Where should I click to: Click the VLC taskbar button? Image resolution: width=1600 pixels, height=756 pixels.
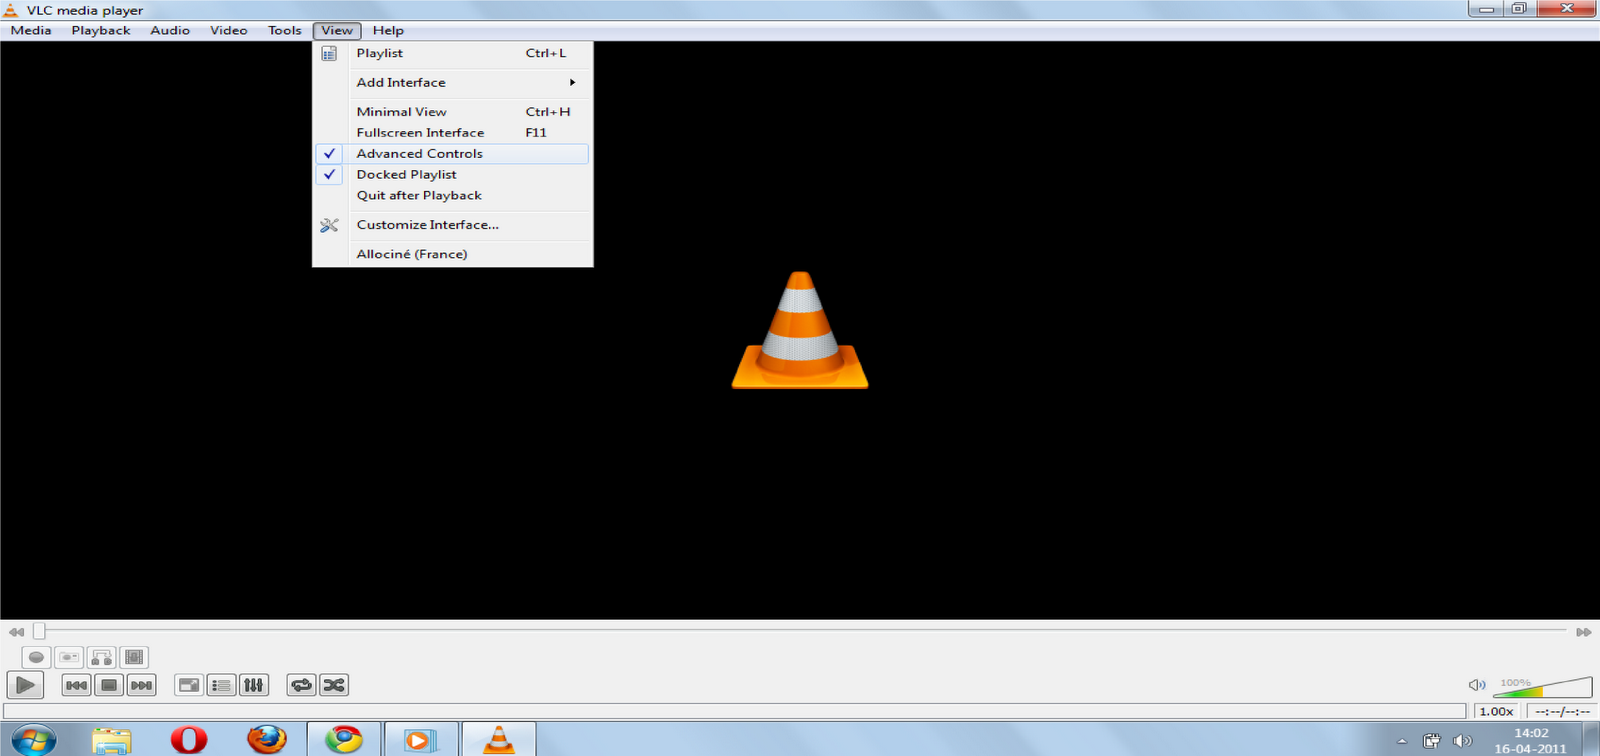point(499,740)
